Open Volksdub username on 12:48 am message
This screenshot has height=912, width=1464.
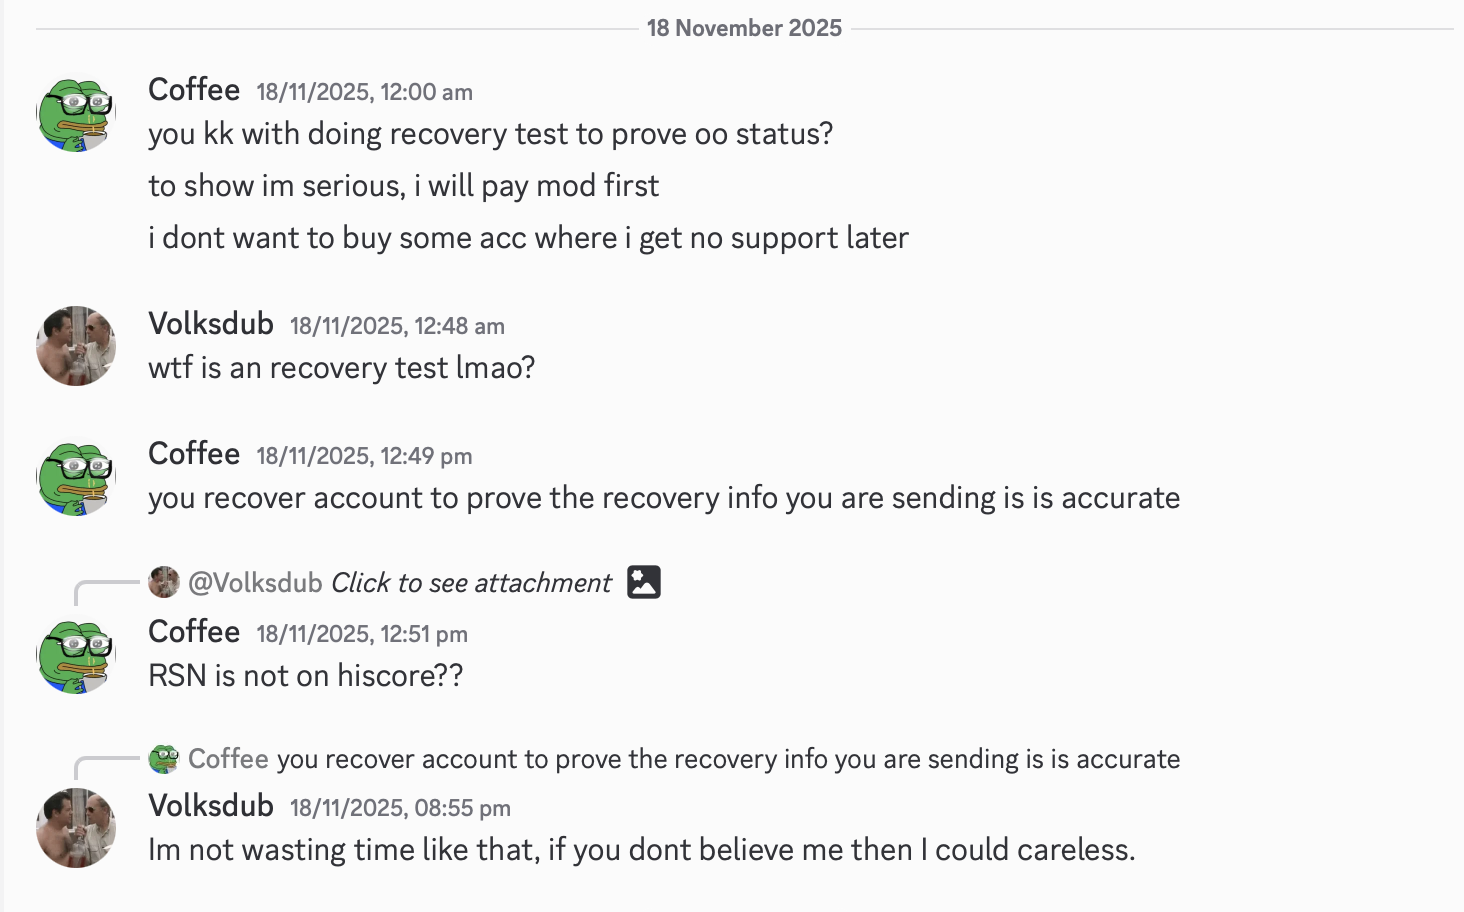(211, 324)
